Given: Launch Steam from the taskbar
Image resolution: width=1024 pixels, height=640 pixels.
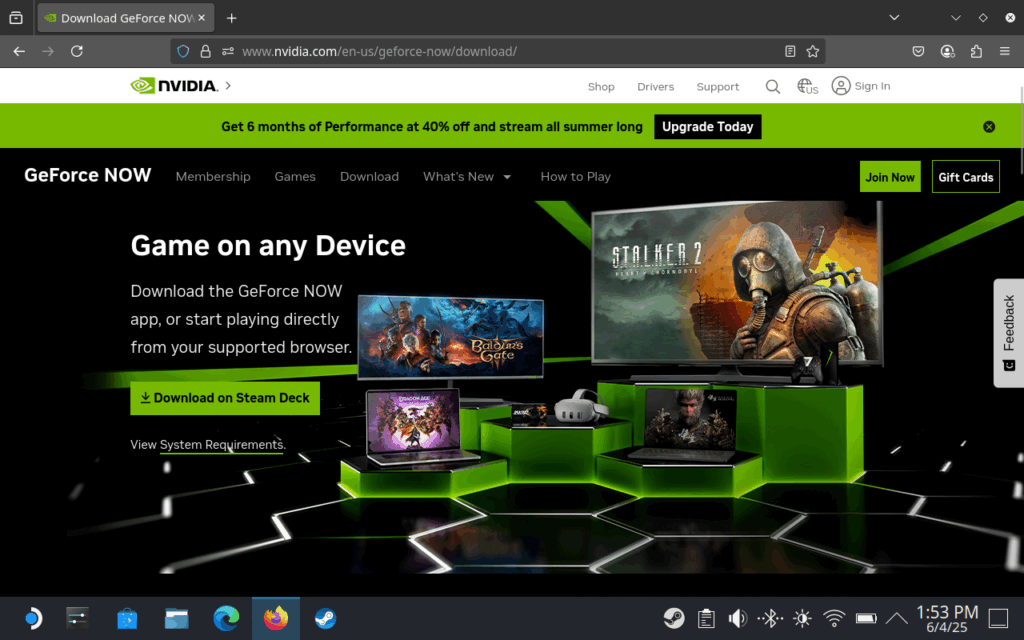Looking at the screenshot, I should pos(325,618).
